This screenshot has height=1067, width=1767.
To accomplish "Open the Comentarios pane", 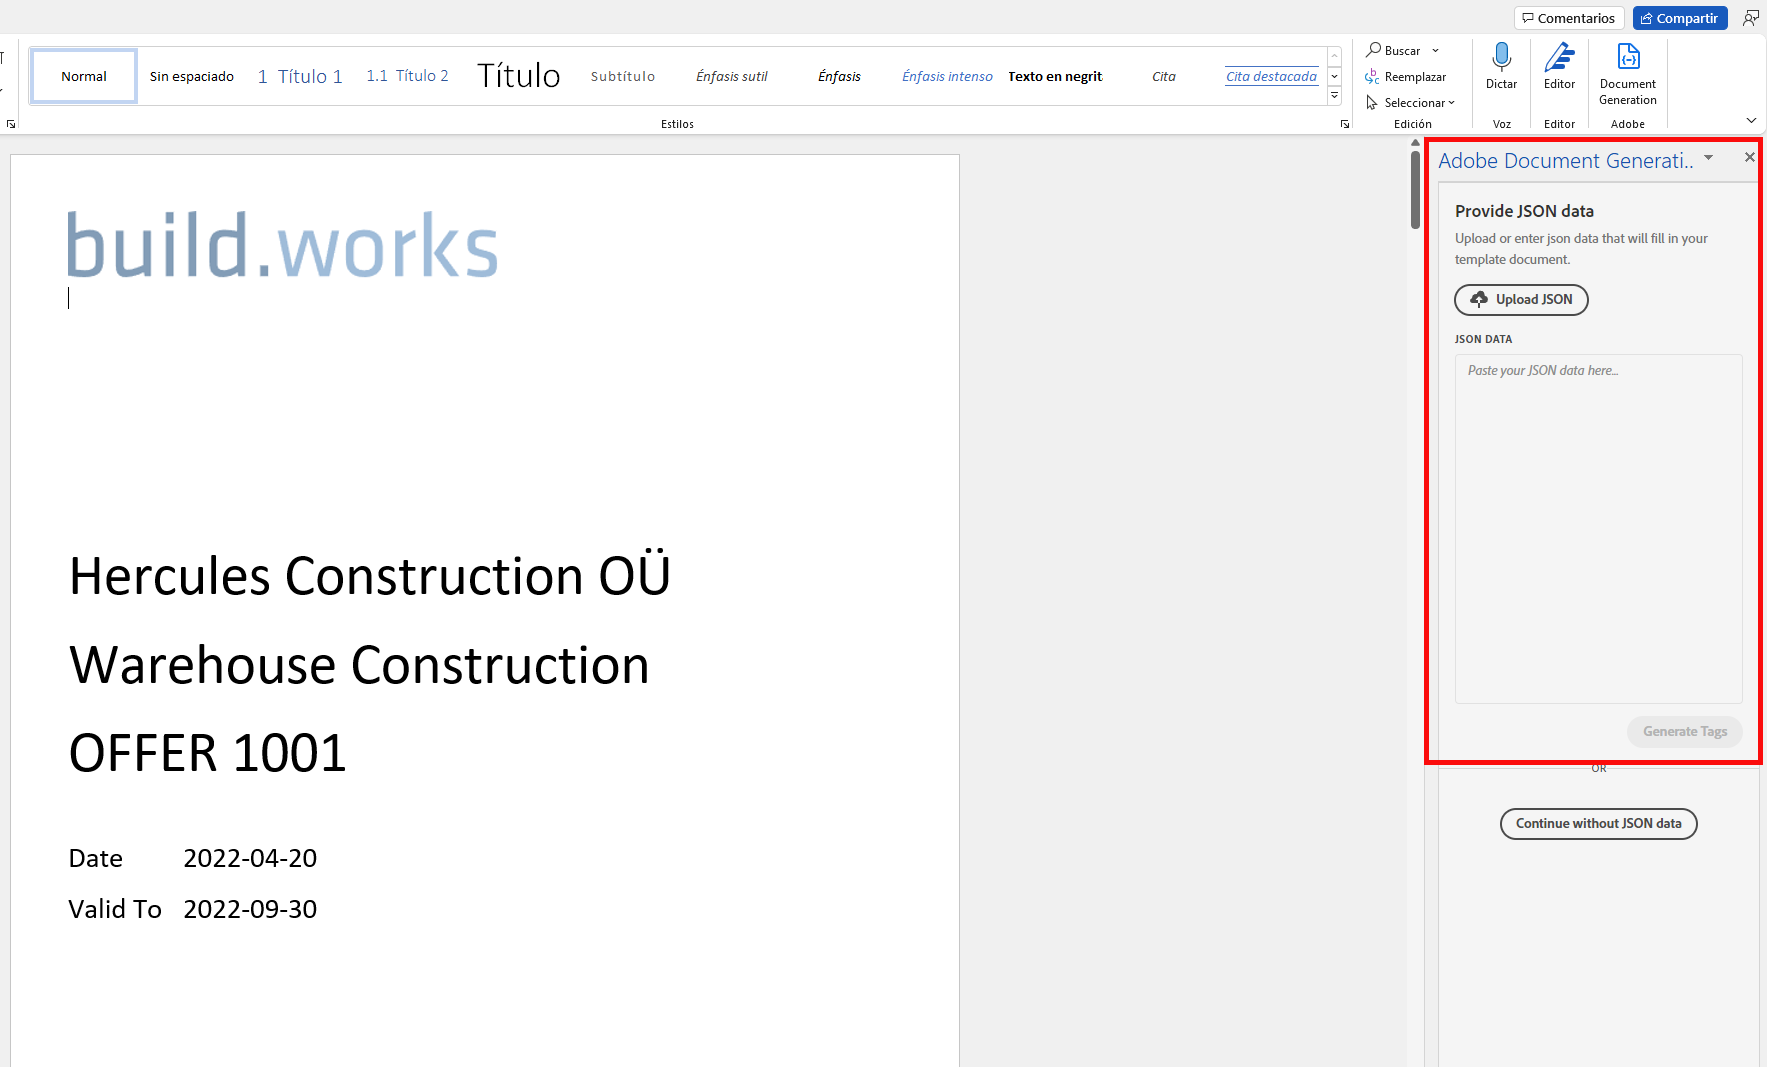I will (1569, 18).
